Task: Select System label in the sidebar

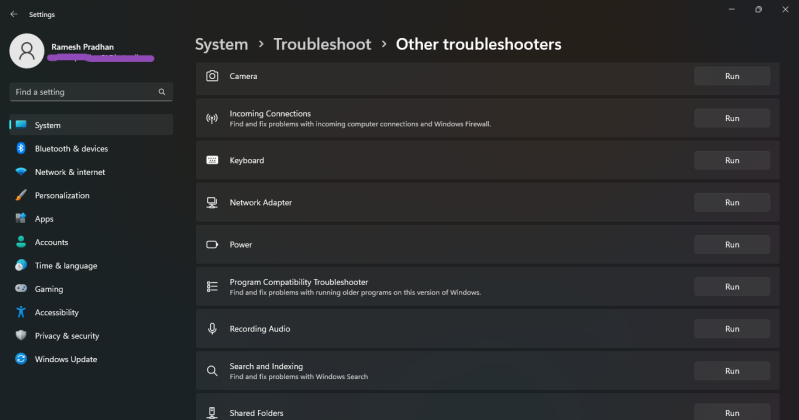Action: pyautogui.click(x=47, y=125)
